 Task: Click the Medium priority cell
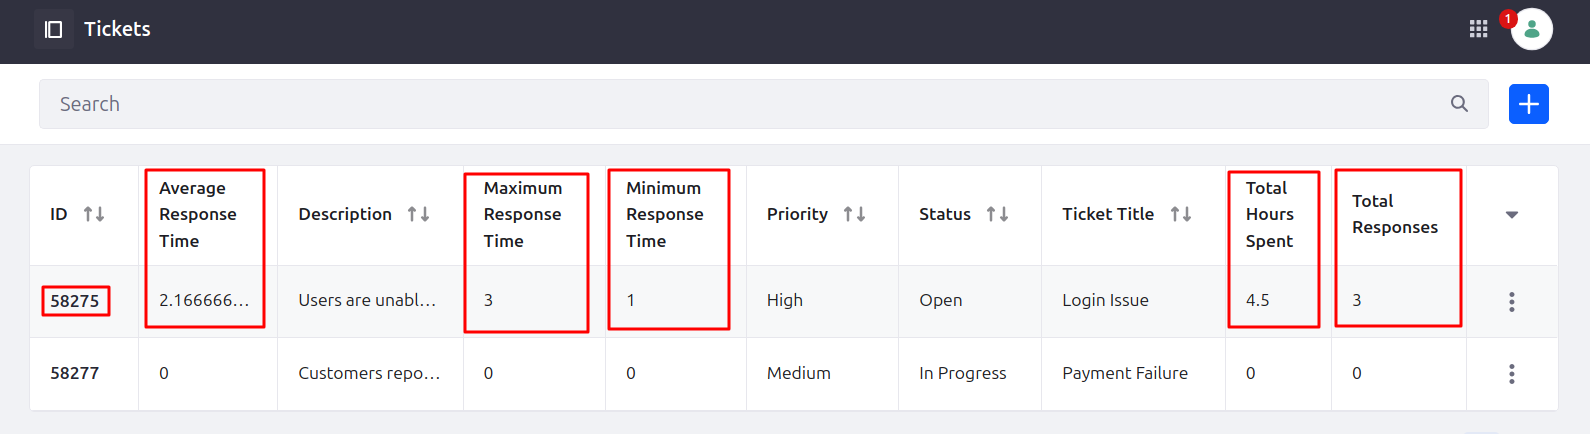click(x=799, y=373)
